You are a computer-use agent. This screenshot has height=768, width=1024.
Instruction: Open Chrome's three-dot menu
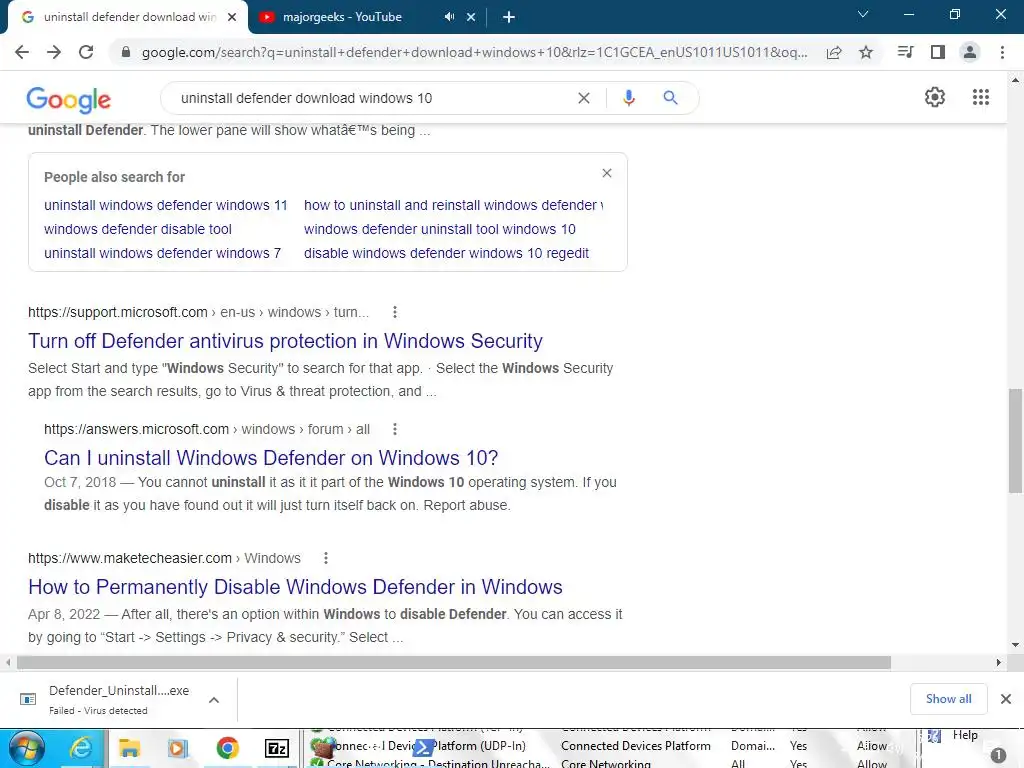pos(1002,52)
